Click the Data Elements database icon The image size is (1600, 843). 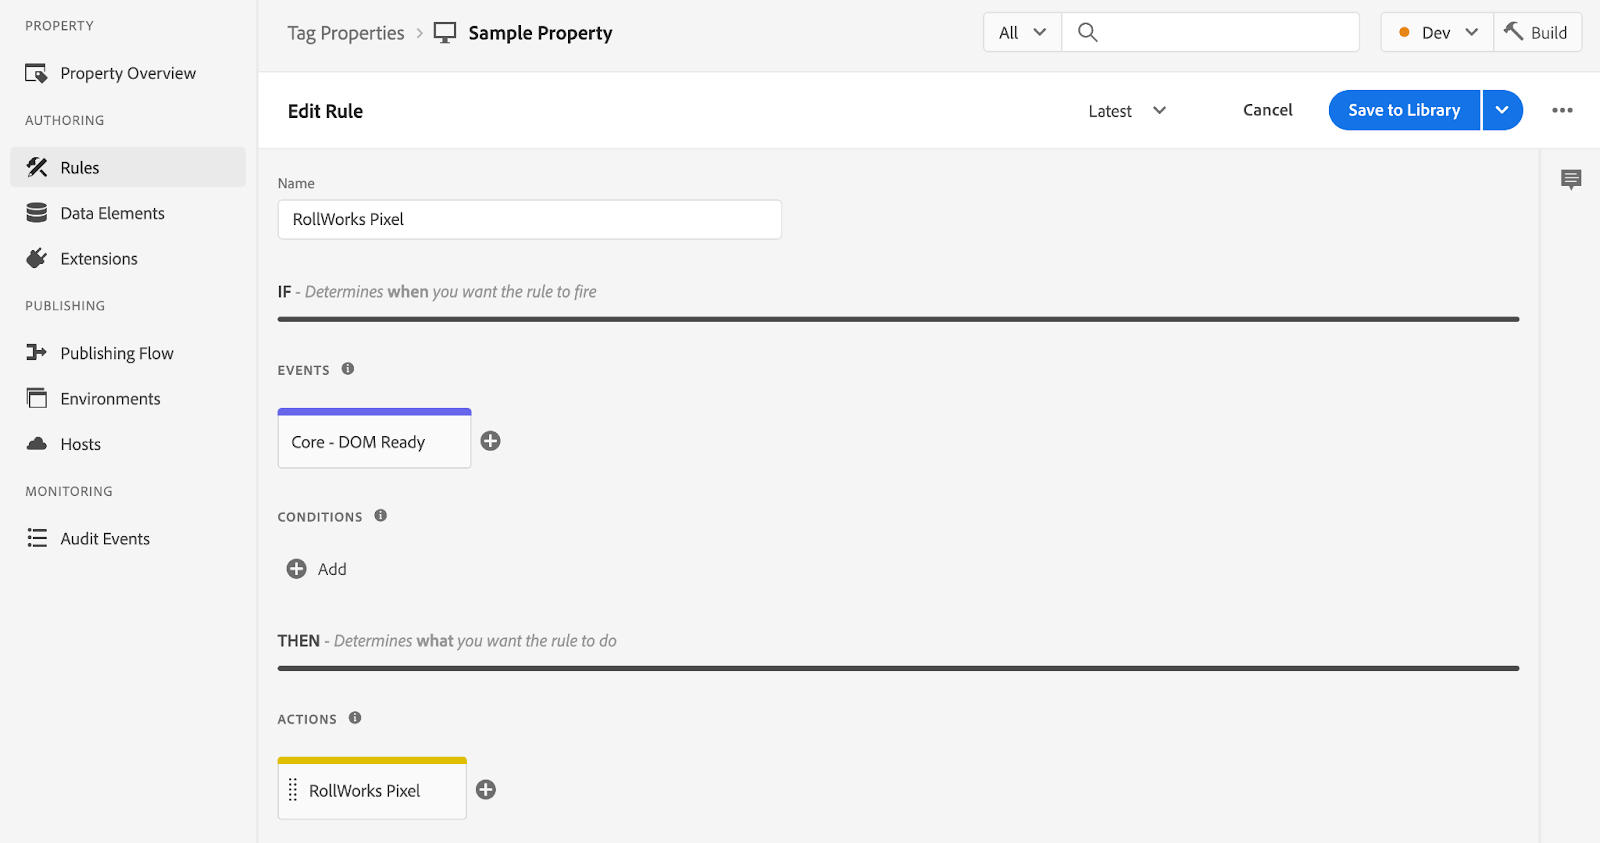click(x=37, y=213)
